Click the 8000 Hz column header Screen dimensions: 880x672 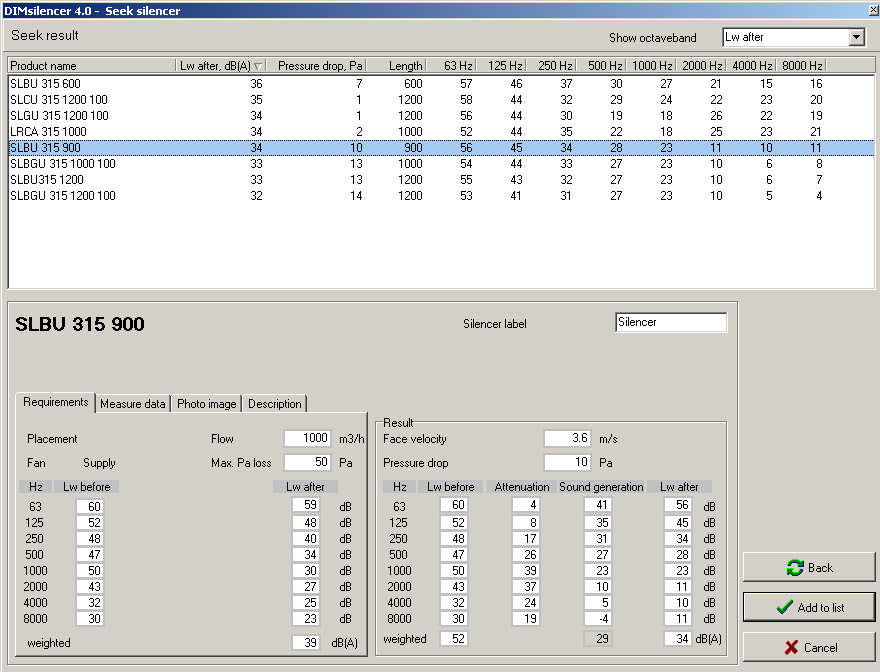(801, 66)
